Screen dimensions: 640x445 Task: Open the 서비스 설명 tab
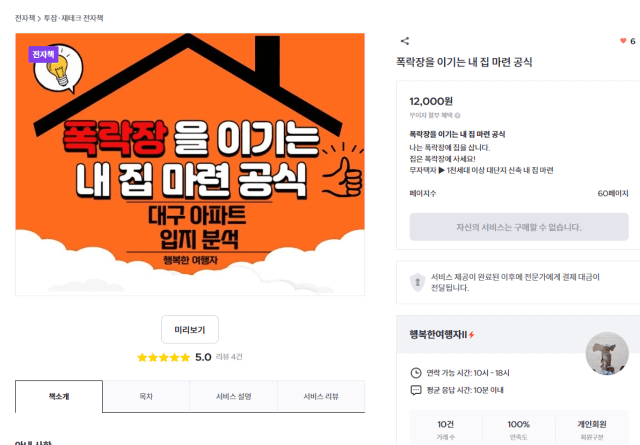click(233, 396)
